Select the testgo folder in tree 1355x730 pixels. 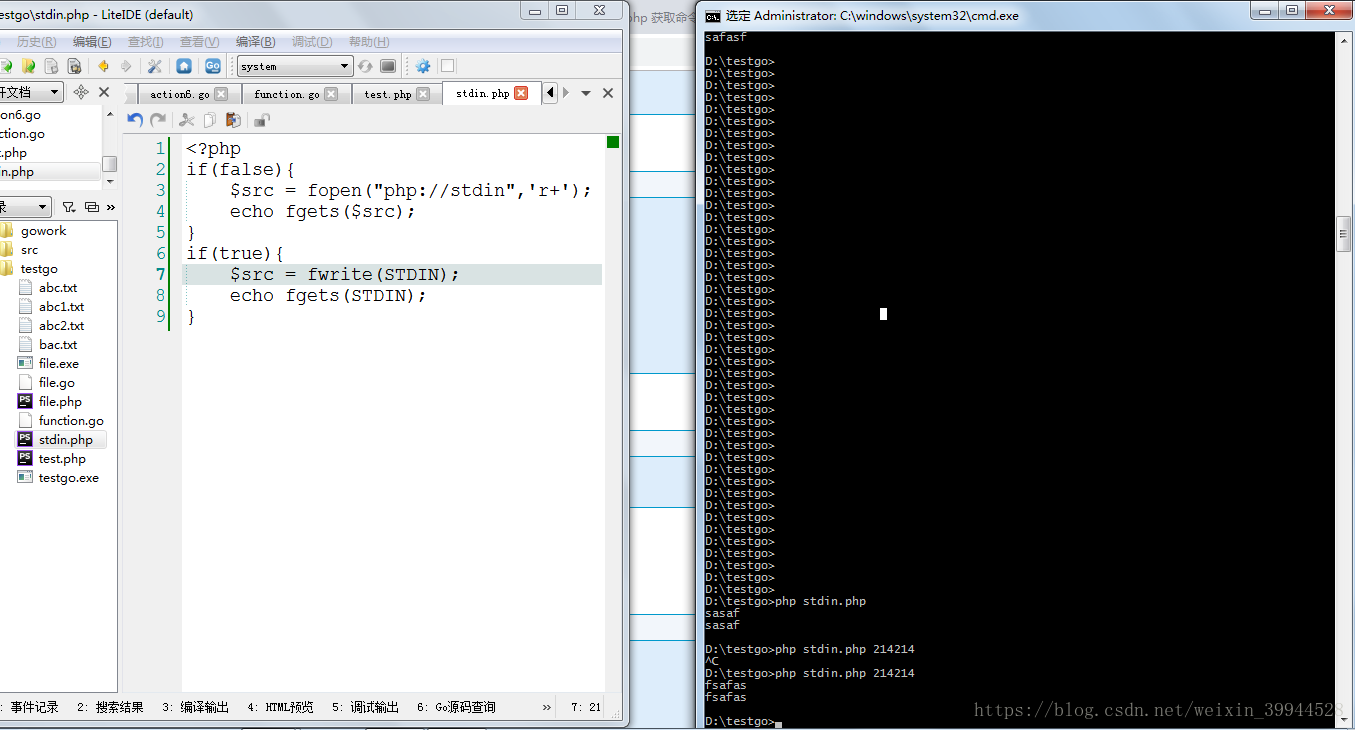pyautogui.click(x=39, y=269)
